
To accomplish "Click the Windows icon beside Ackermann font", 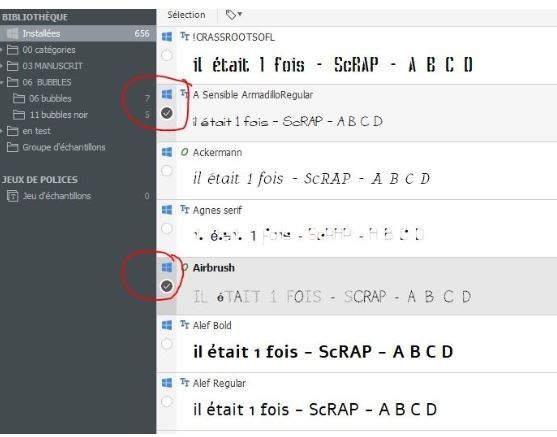I will coord(167,152).
